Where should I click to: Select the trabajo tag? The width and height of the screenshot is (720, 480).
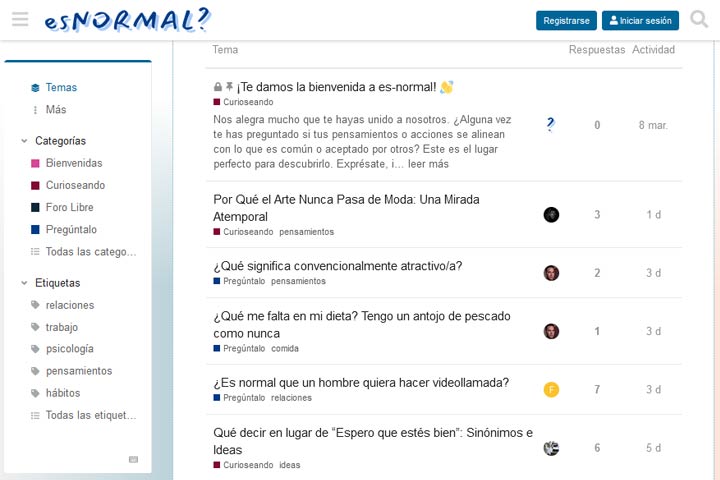[x=62, y=327]
